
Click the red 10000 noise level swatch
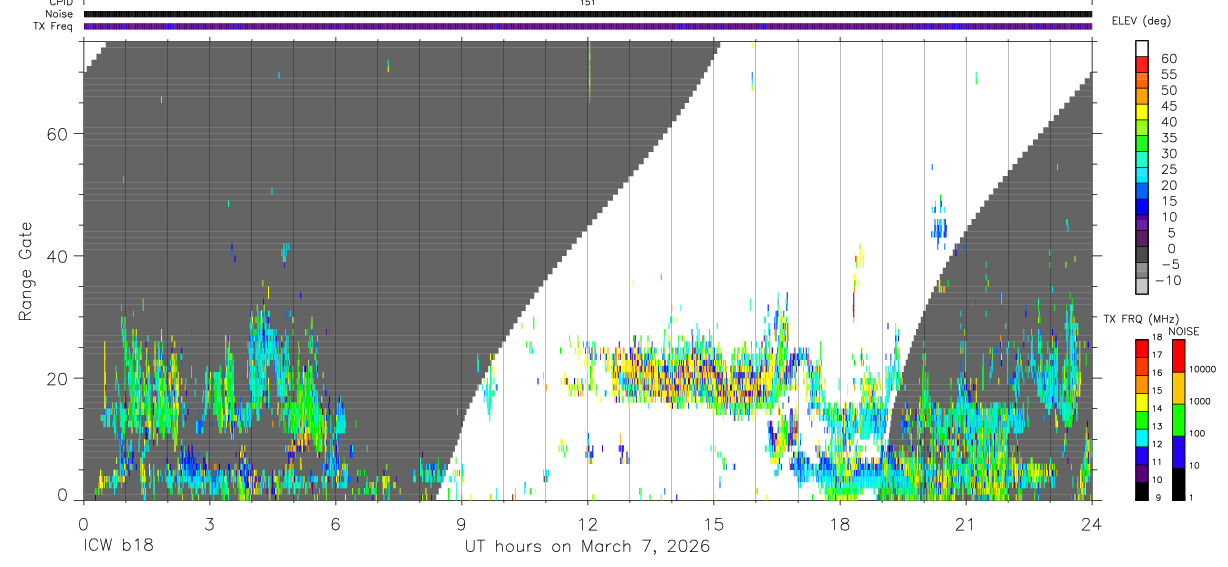click(1178, 356)
